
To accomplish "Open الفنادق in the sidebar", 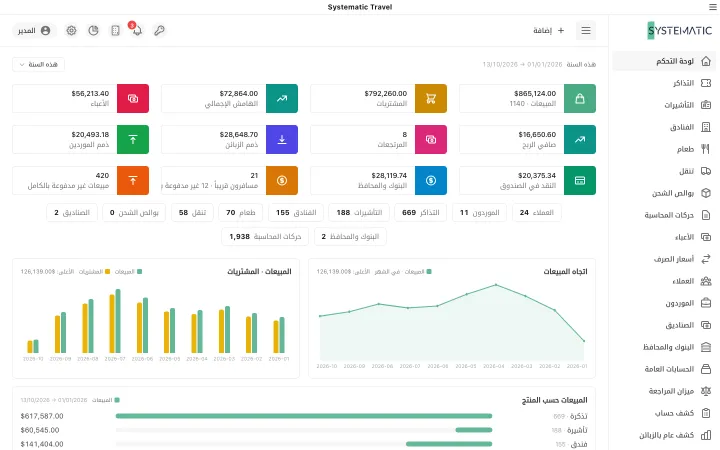I will [x=664, y=127].
